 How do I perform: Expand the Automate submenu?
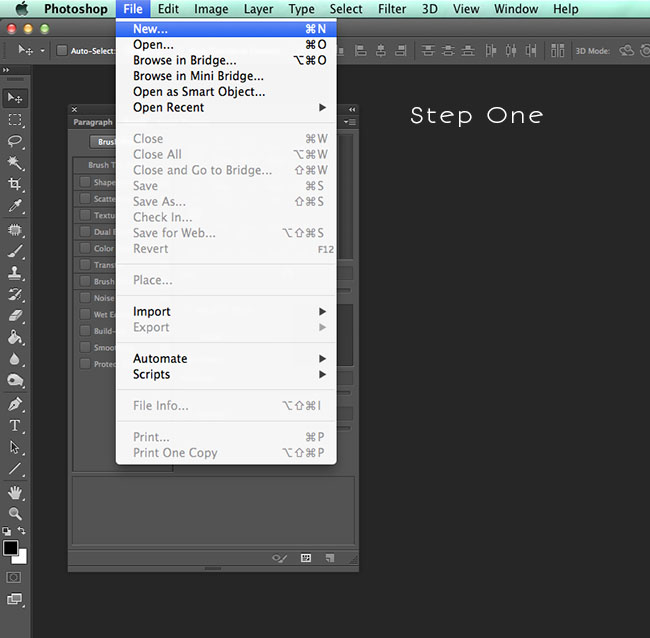click(x=226, y=359)
